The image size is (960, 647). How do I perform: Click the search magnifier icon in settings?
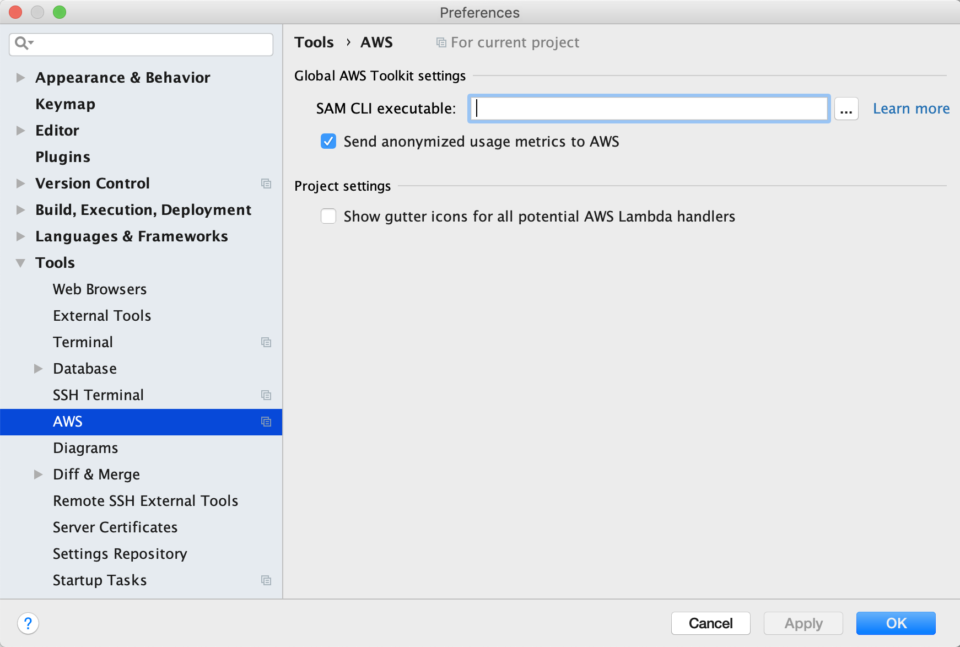pos(24,43)
